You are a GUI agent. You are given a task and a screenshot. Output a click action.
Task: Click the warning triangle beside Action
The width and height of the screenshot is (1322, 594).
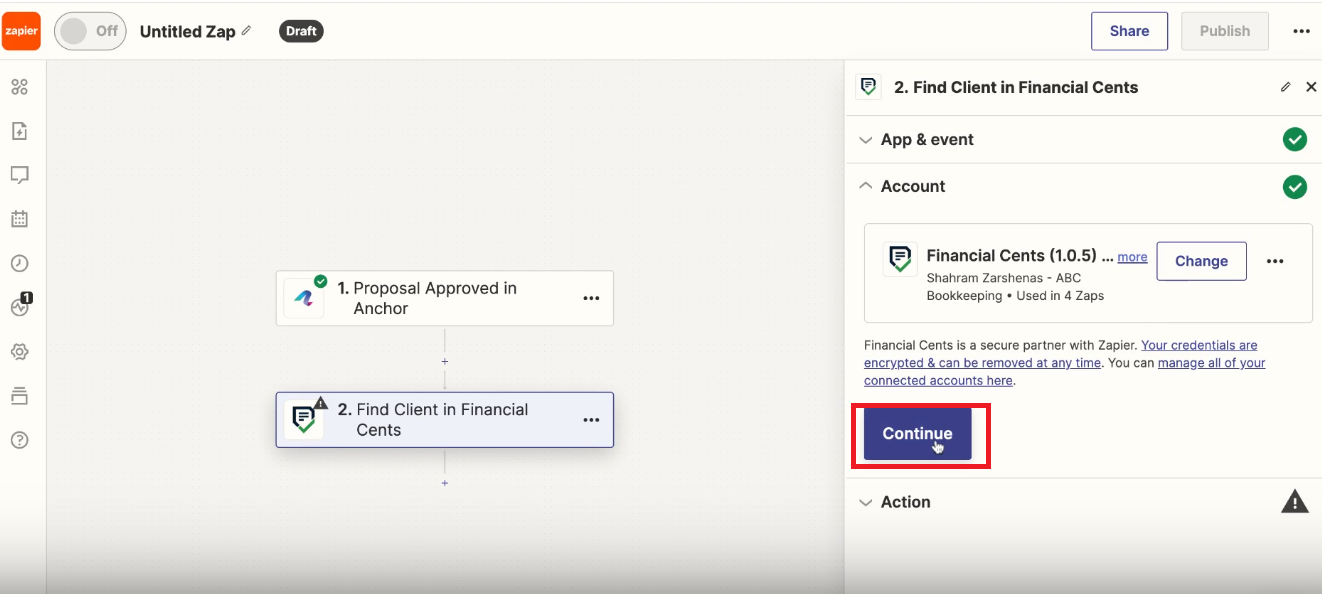[x=1295, y=501]
